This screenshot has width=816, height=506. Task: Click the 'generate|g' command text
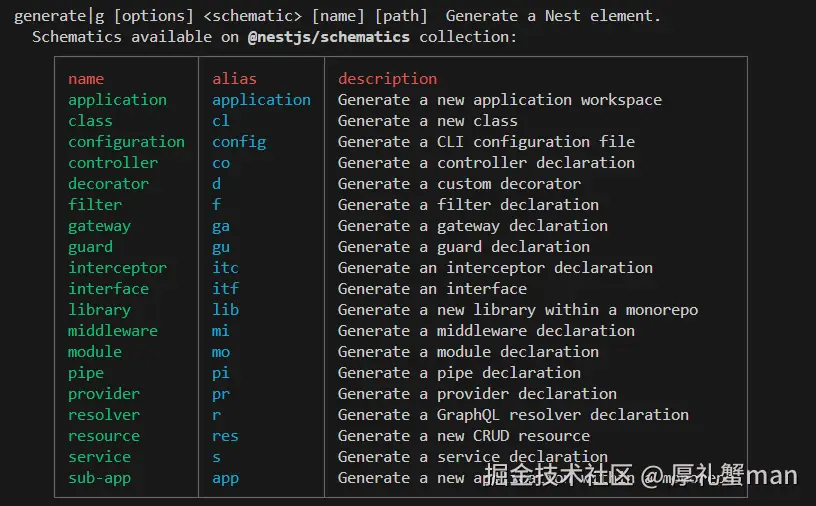pyautogui.click(x=59, y=16)
